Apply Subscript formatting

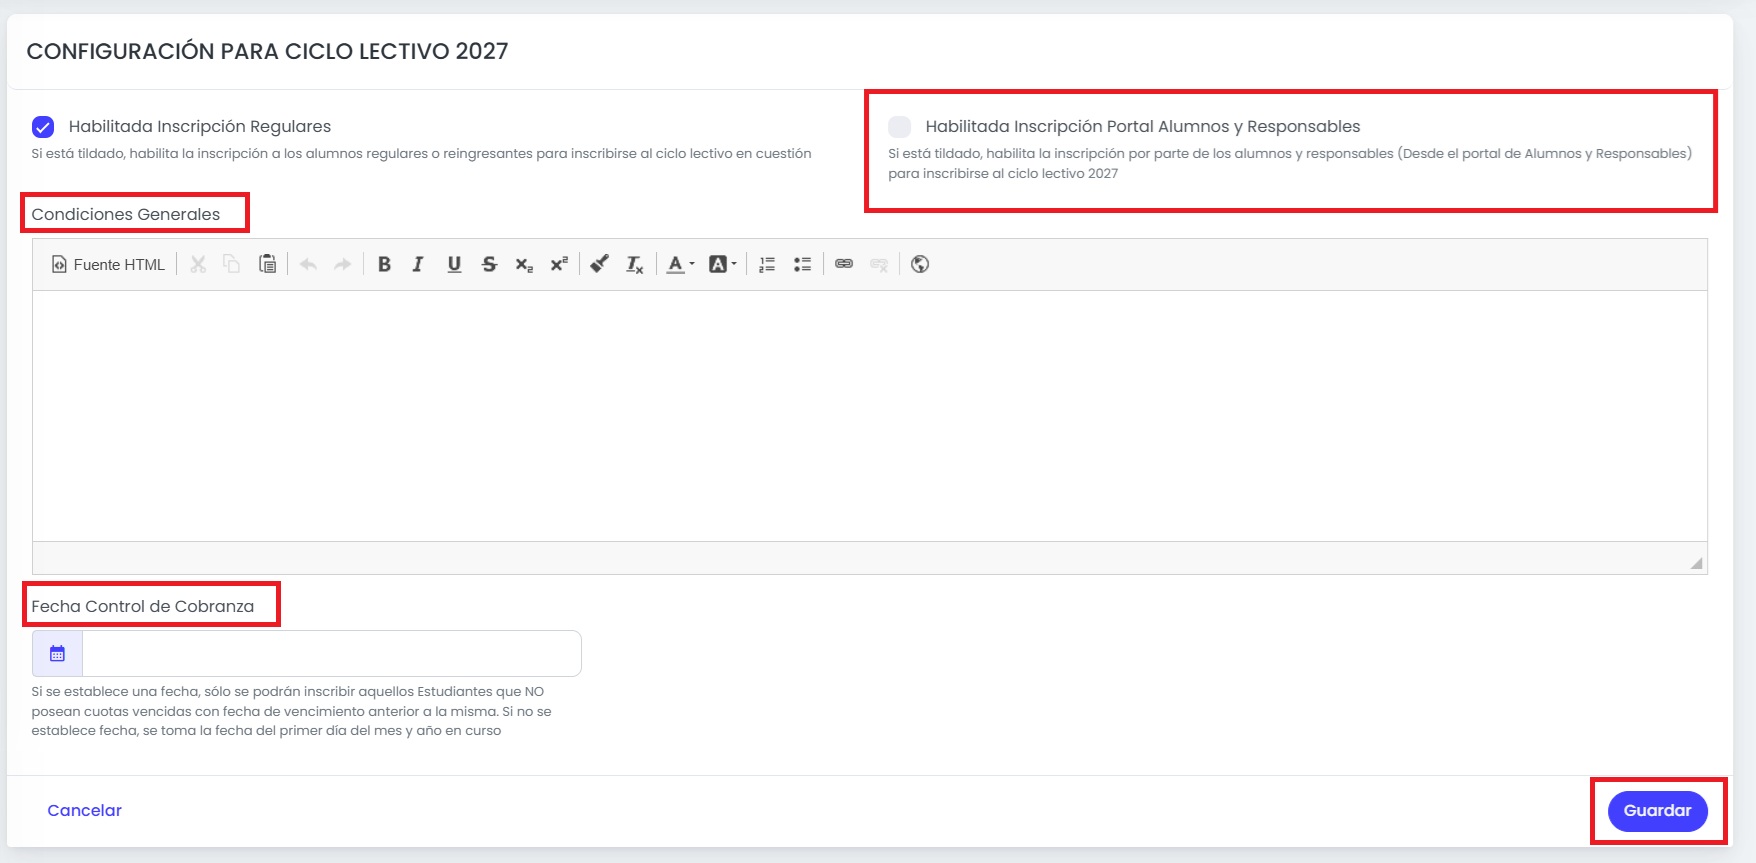click(x=524, y=264)
